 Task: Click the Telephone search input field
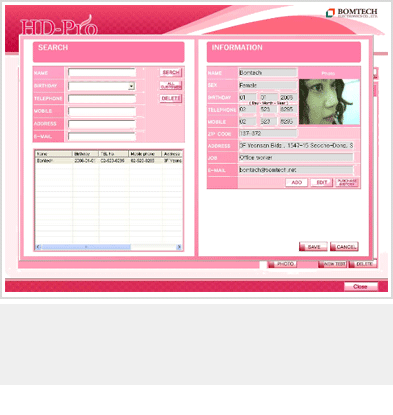(x=102, y=99)
